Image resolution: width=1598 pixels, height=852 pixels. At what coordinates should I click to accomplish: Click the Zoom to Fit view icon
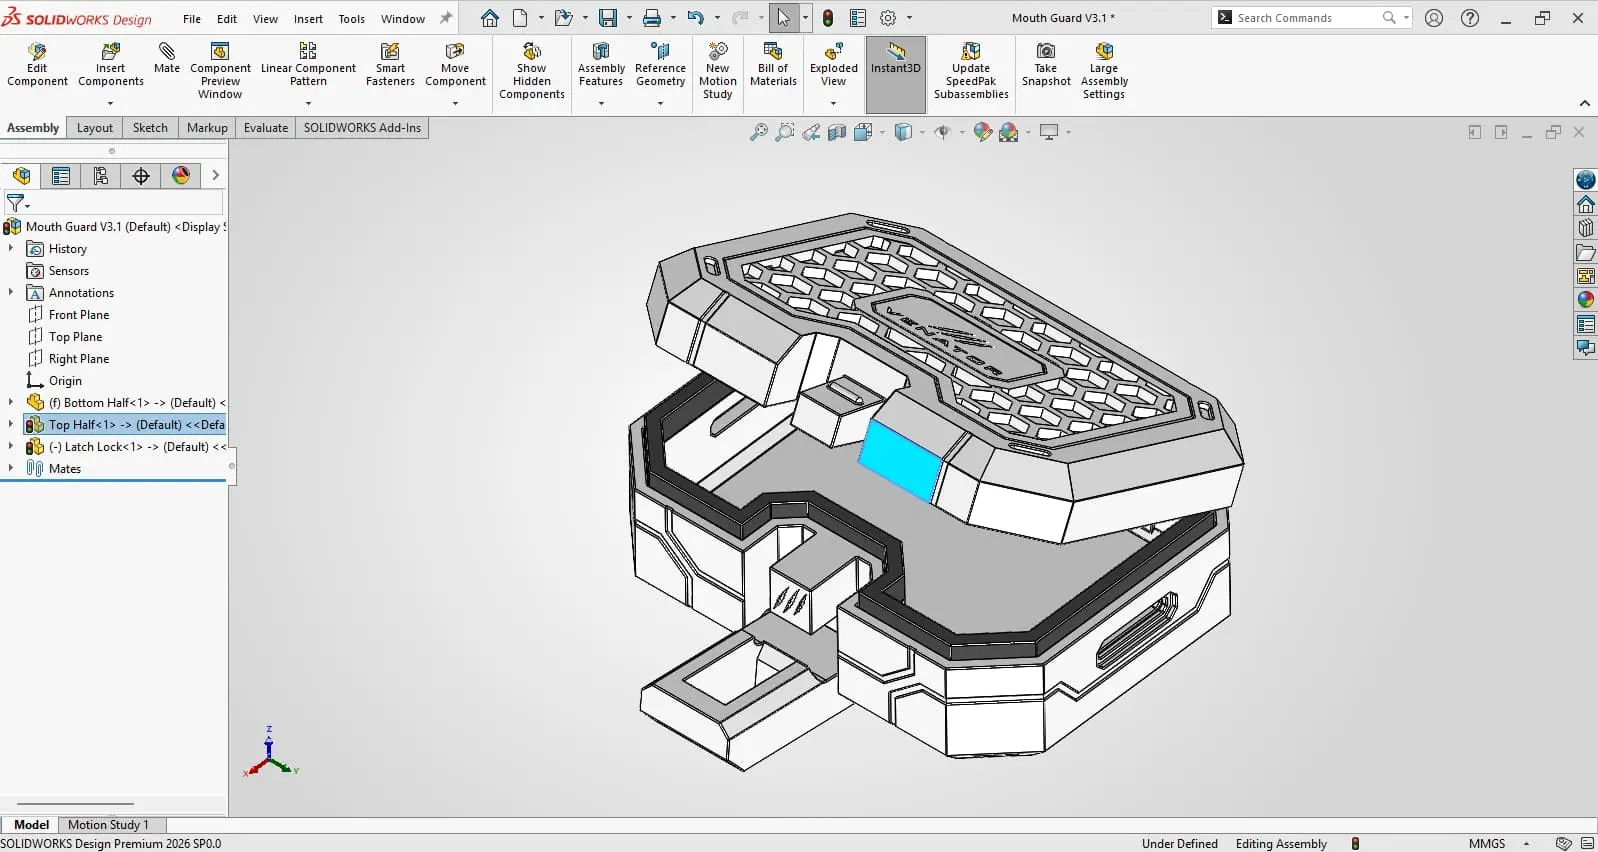pyautogui.click(x=759, y=132)
